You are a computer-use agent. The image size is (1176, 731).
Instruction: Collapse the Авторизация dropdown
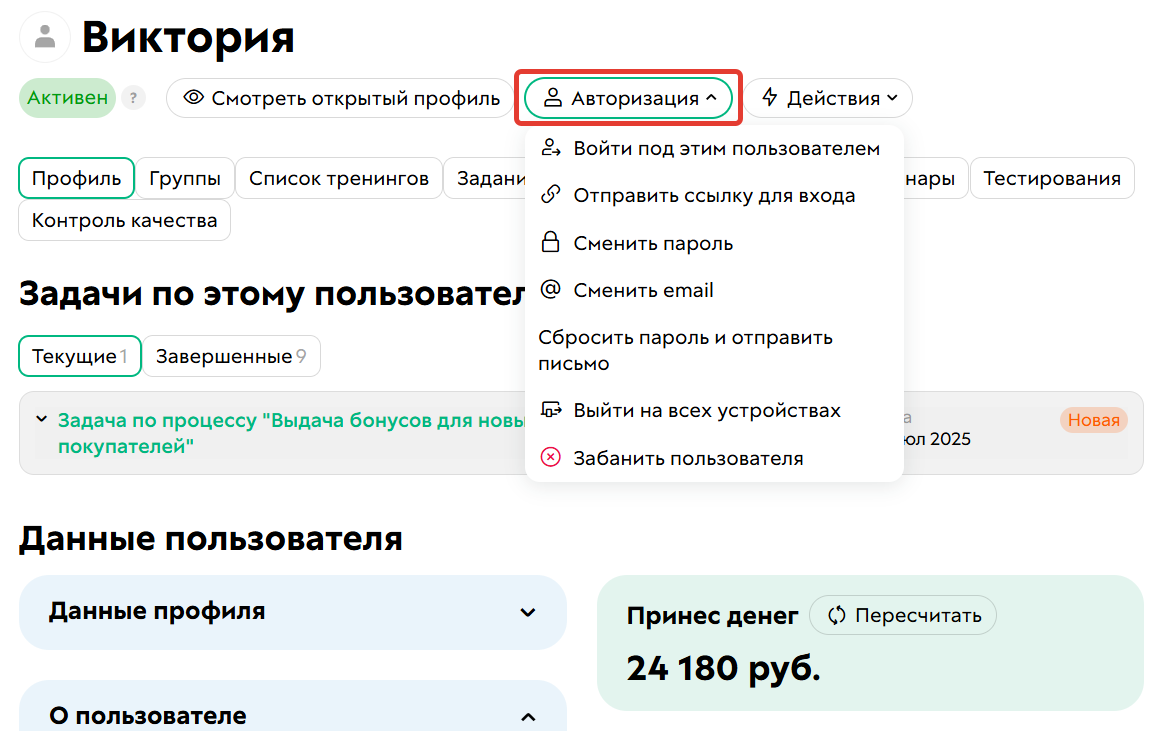628,98
